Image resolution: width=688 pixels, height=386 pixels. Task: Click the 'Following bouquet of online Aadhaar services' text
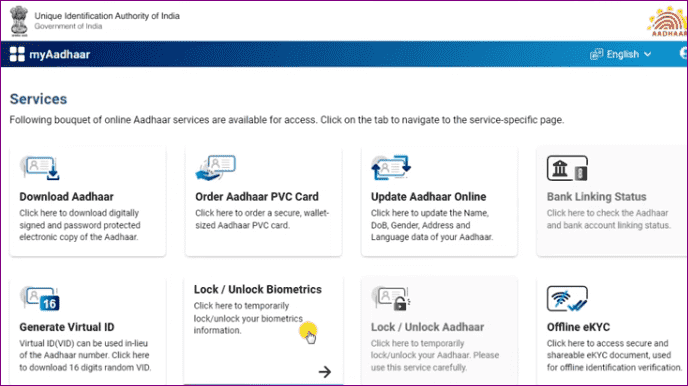[287, 120]
